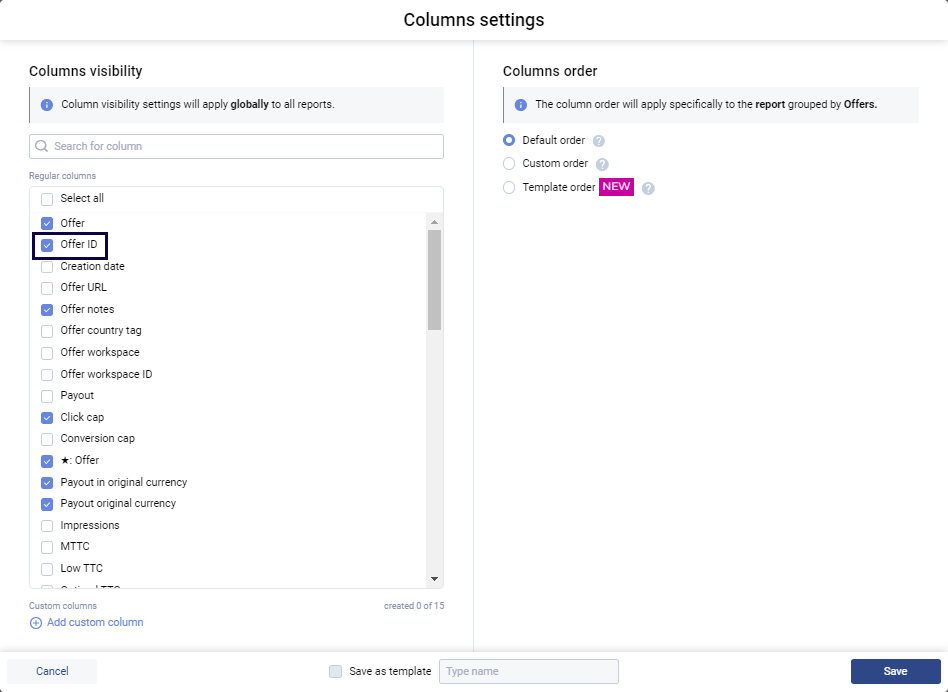Click Cancel to discard changes
The image size is (948, 692).
(x=52, y=671)
